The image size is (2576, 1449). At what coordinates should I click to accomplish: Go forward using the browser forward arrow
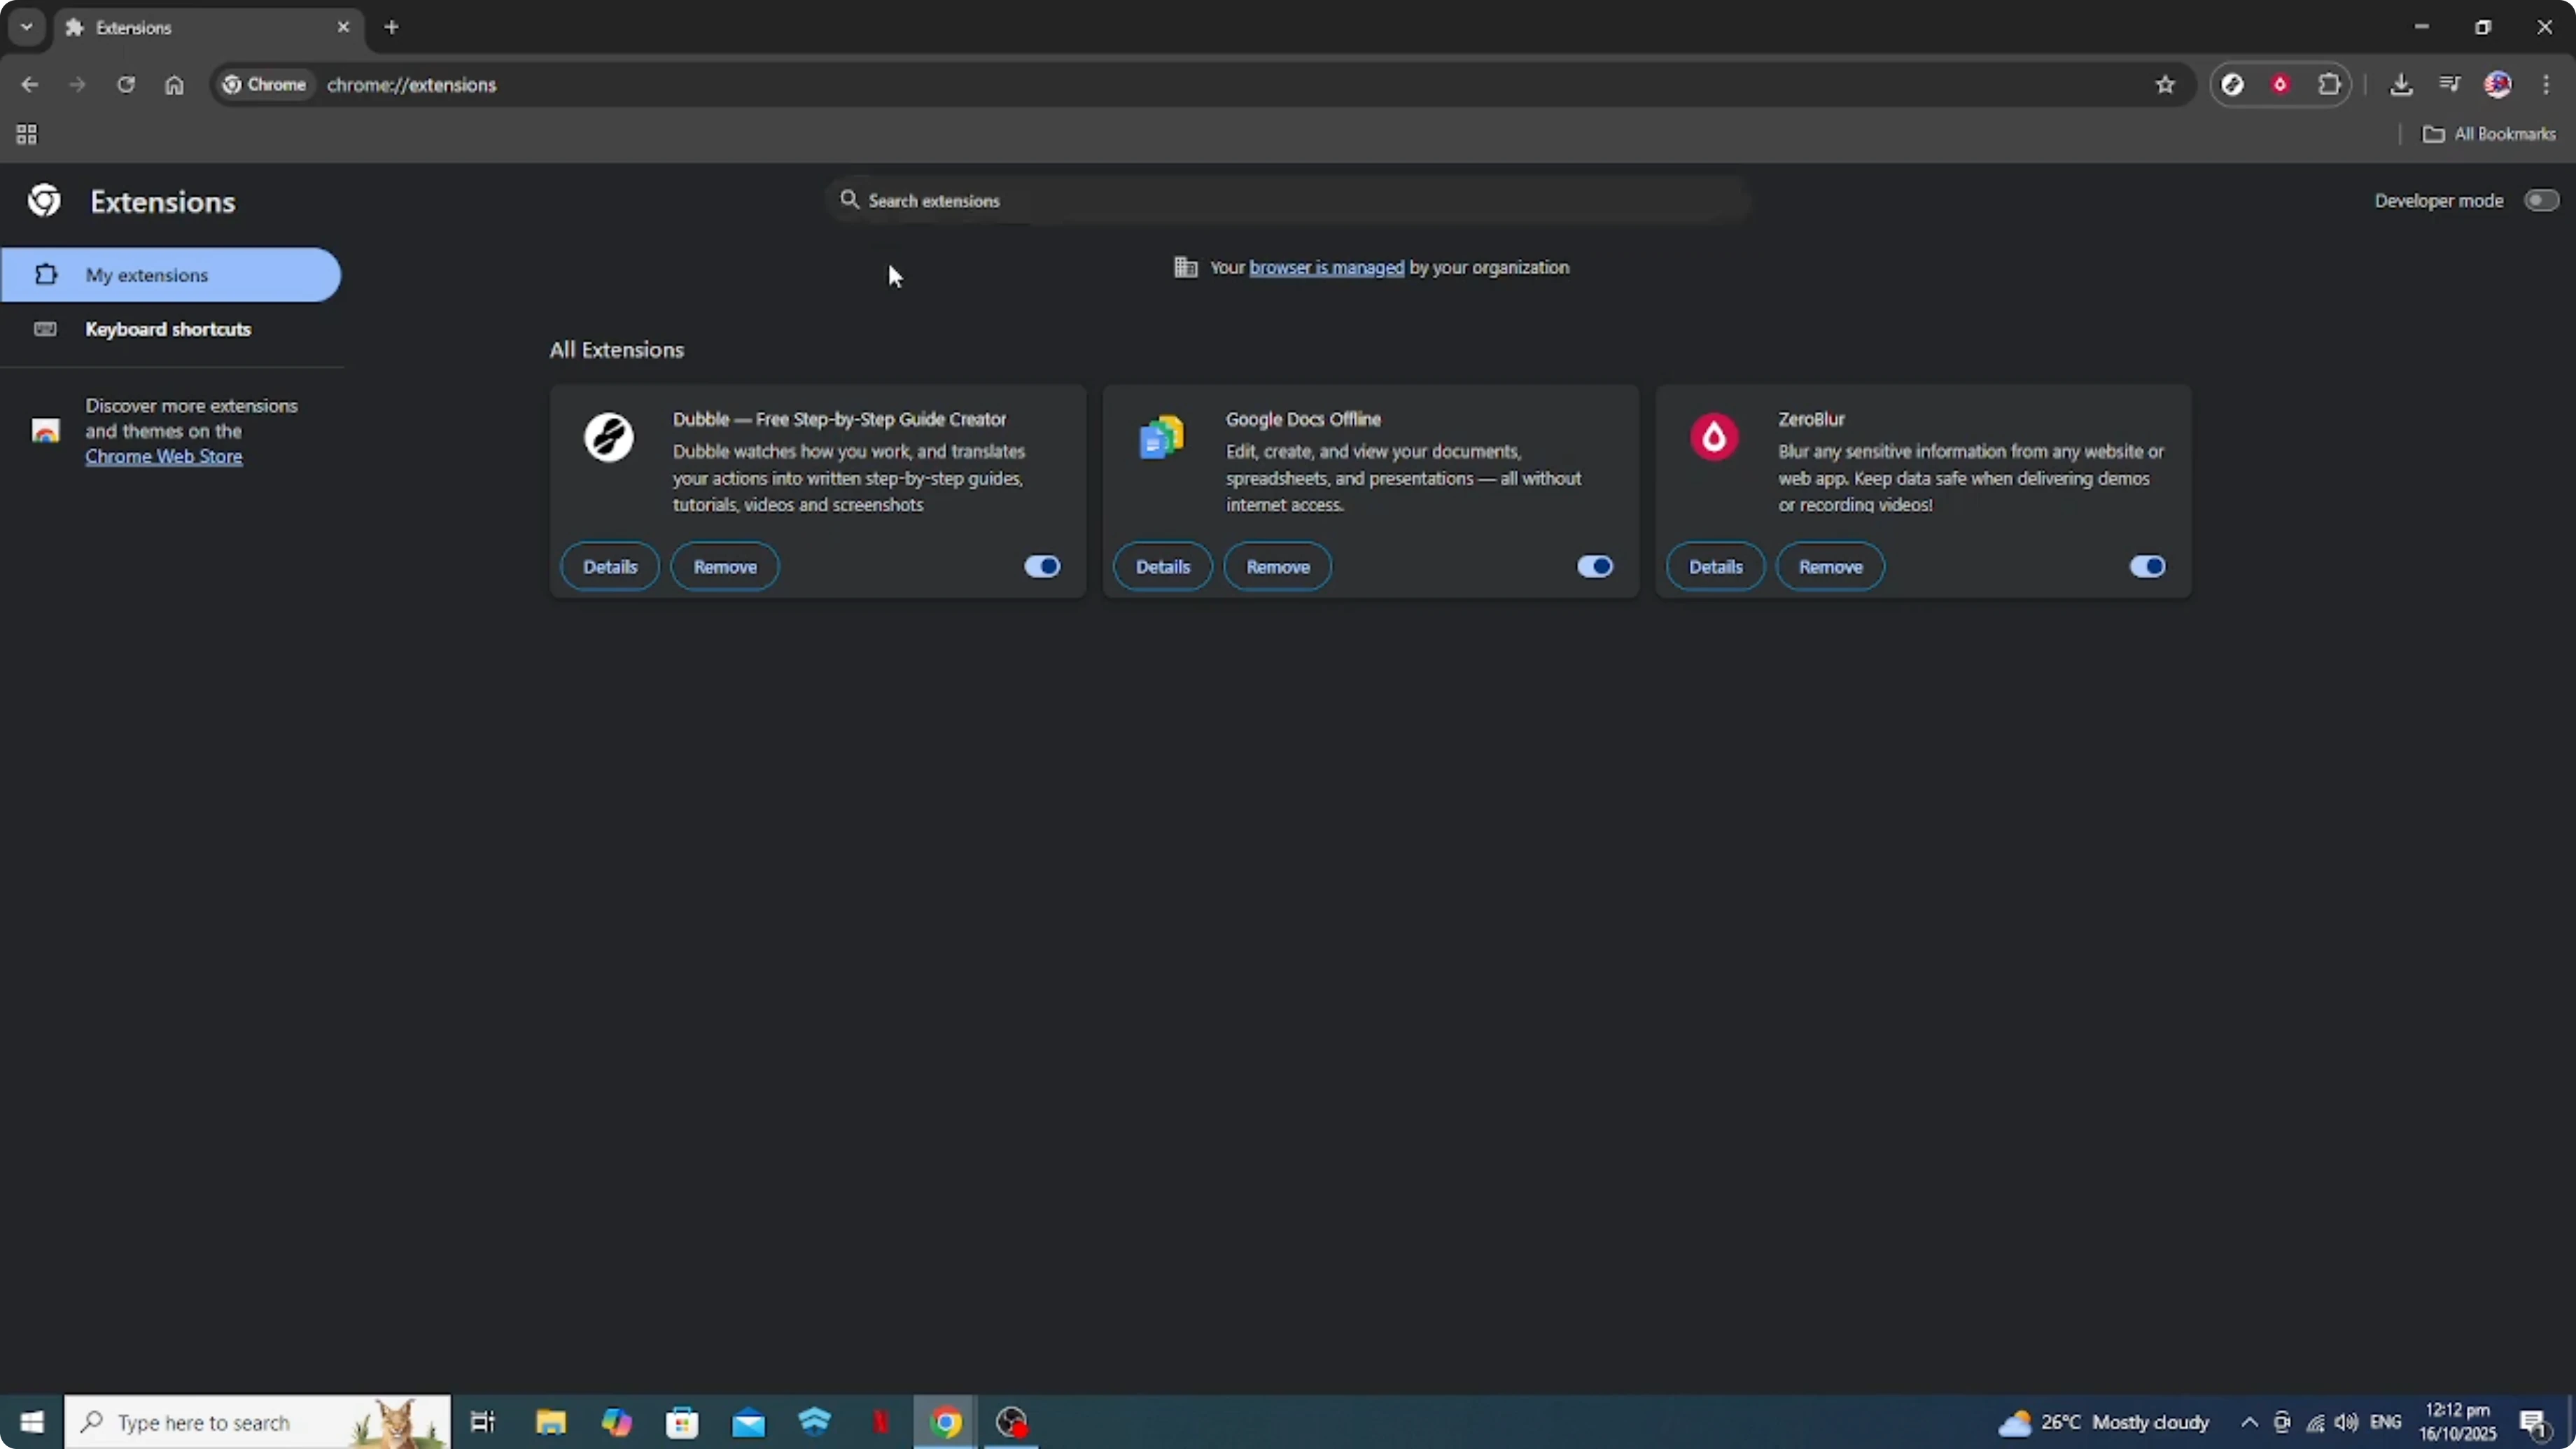[x=77, y=85]
